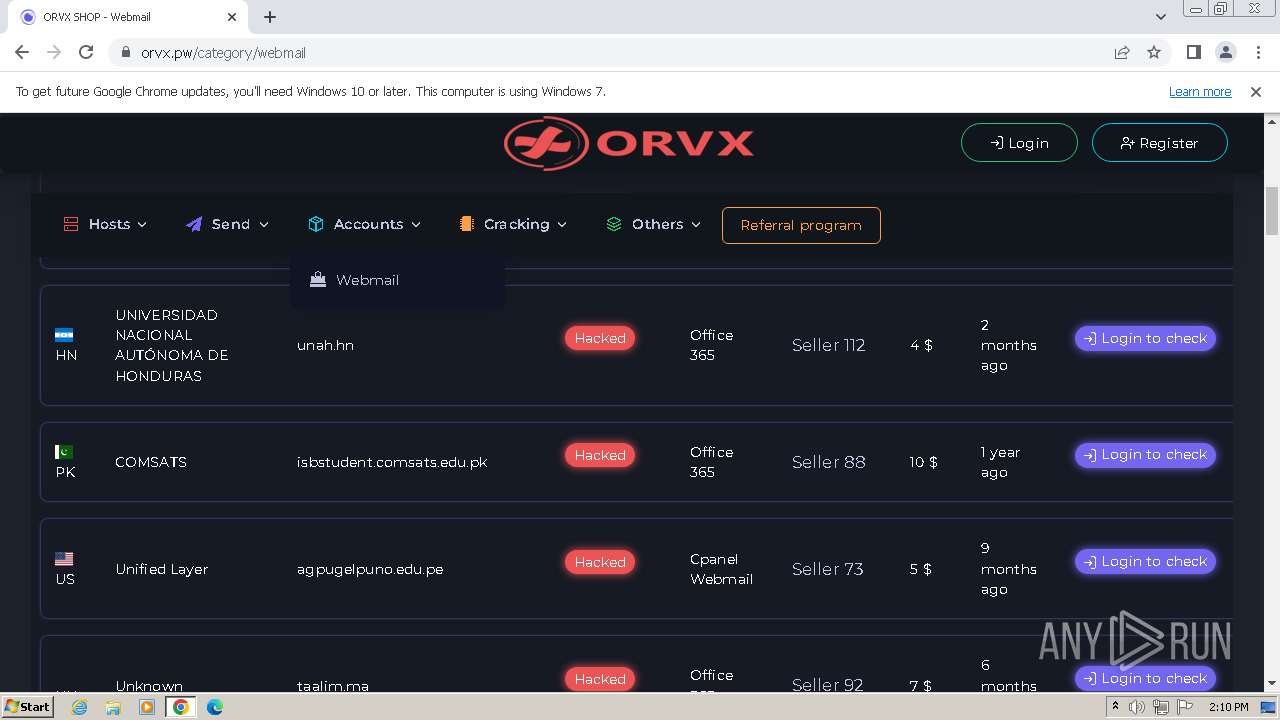
Task: Click the Unified Layer provider name
Action: click(162, 569)
